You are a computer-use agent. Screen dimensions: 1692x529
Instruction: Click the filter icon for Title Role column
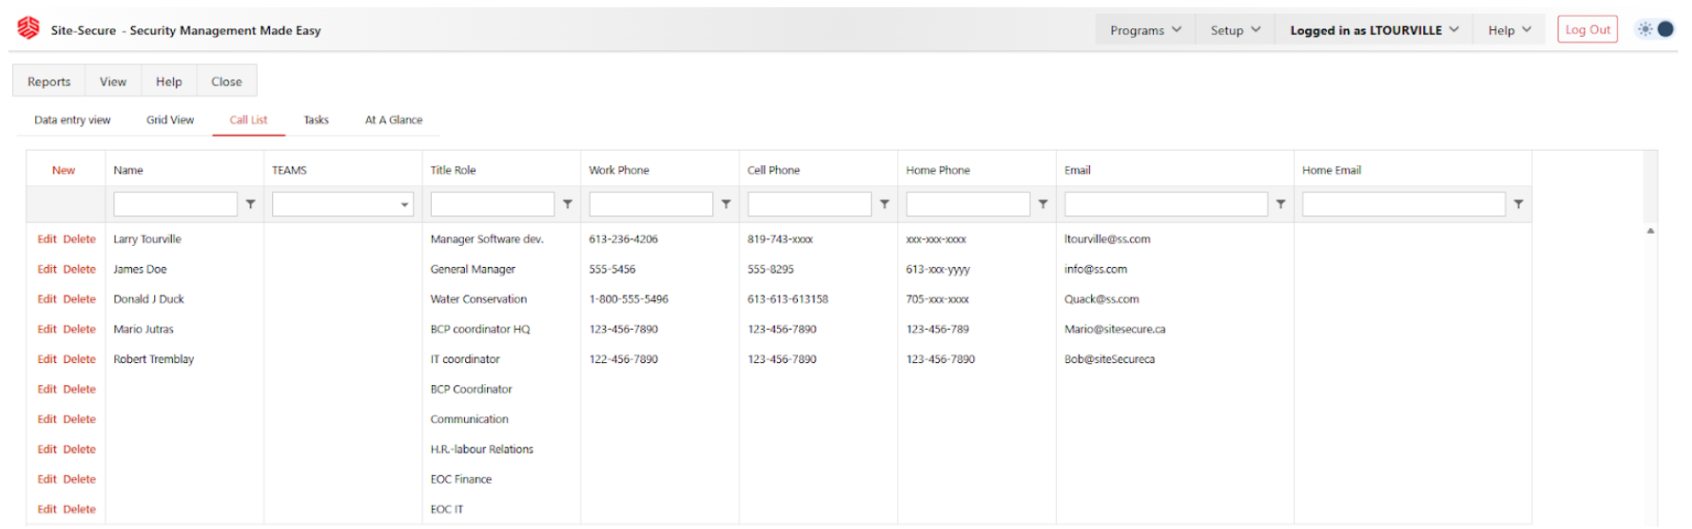click(567, 204)
